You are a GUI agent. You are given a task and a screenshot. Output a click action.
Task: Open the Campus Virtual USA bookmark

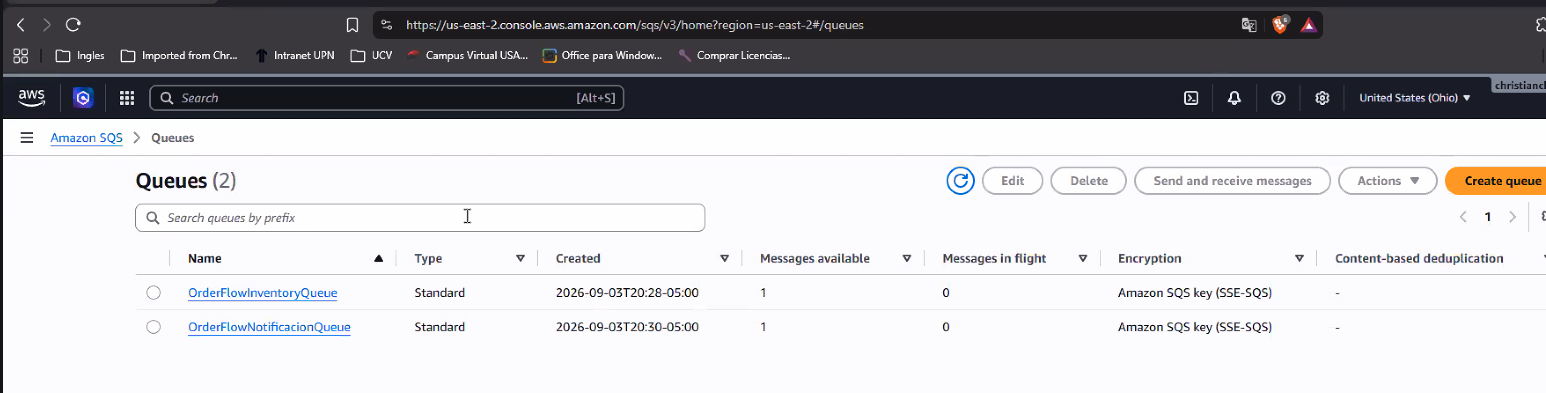click(467, 56)
